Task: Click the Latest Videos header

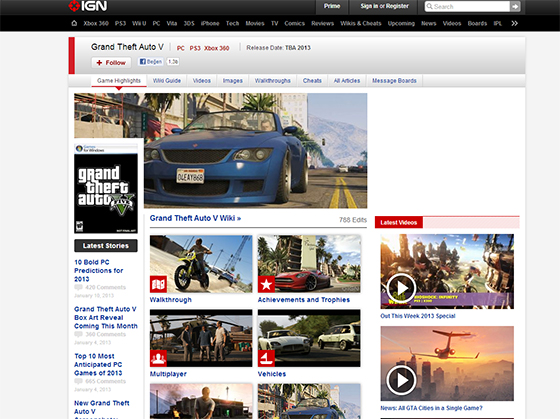Action: click(x=399, y=223)
